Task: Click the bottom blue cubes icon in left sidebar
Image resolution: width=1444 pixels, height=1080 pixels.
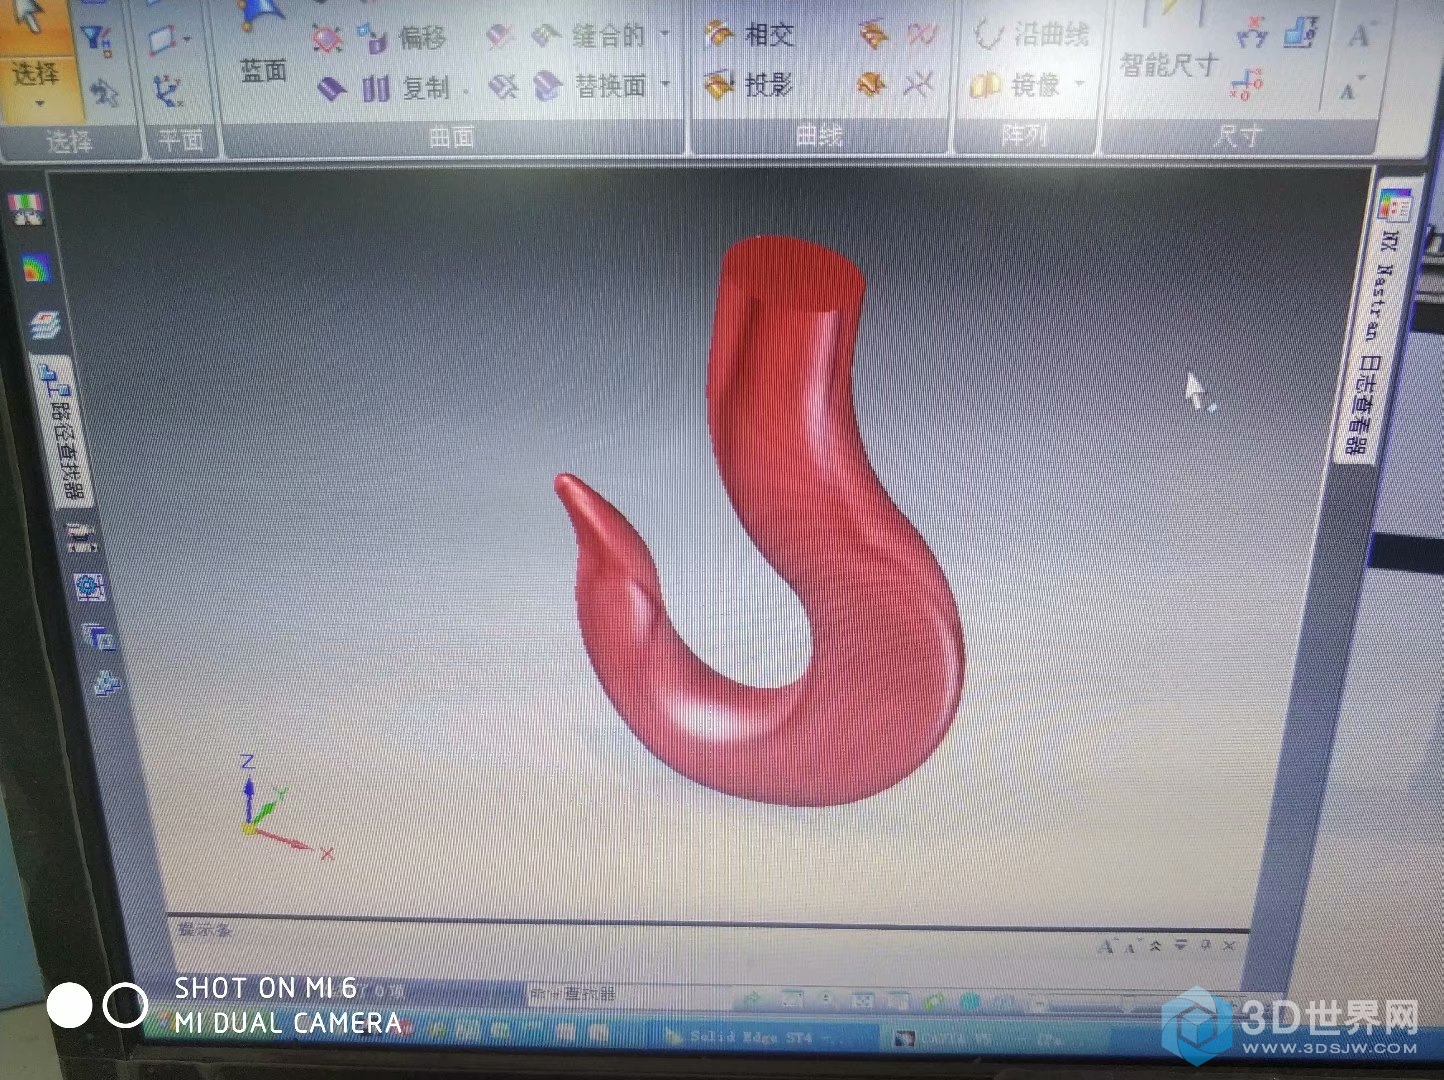Action: 106,684
